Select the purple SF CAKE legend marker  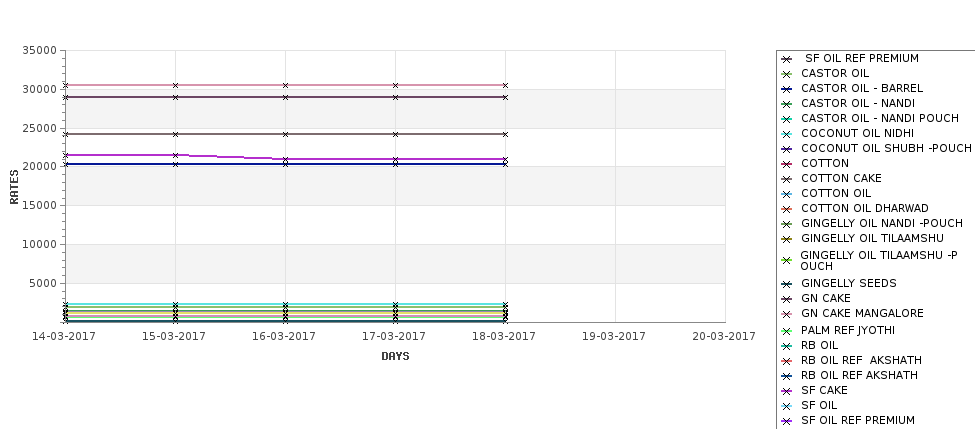[787, 391]
